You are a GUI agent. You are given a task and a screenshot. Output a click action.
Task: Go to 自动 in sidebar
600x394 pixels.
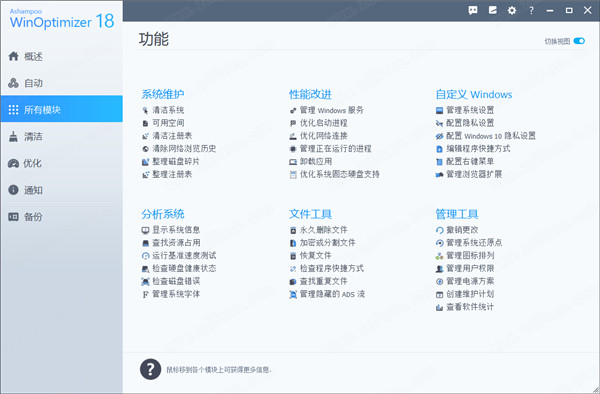coord(61,83)
